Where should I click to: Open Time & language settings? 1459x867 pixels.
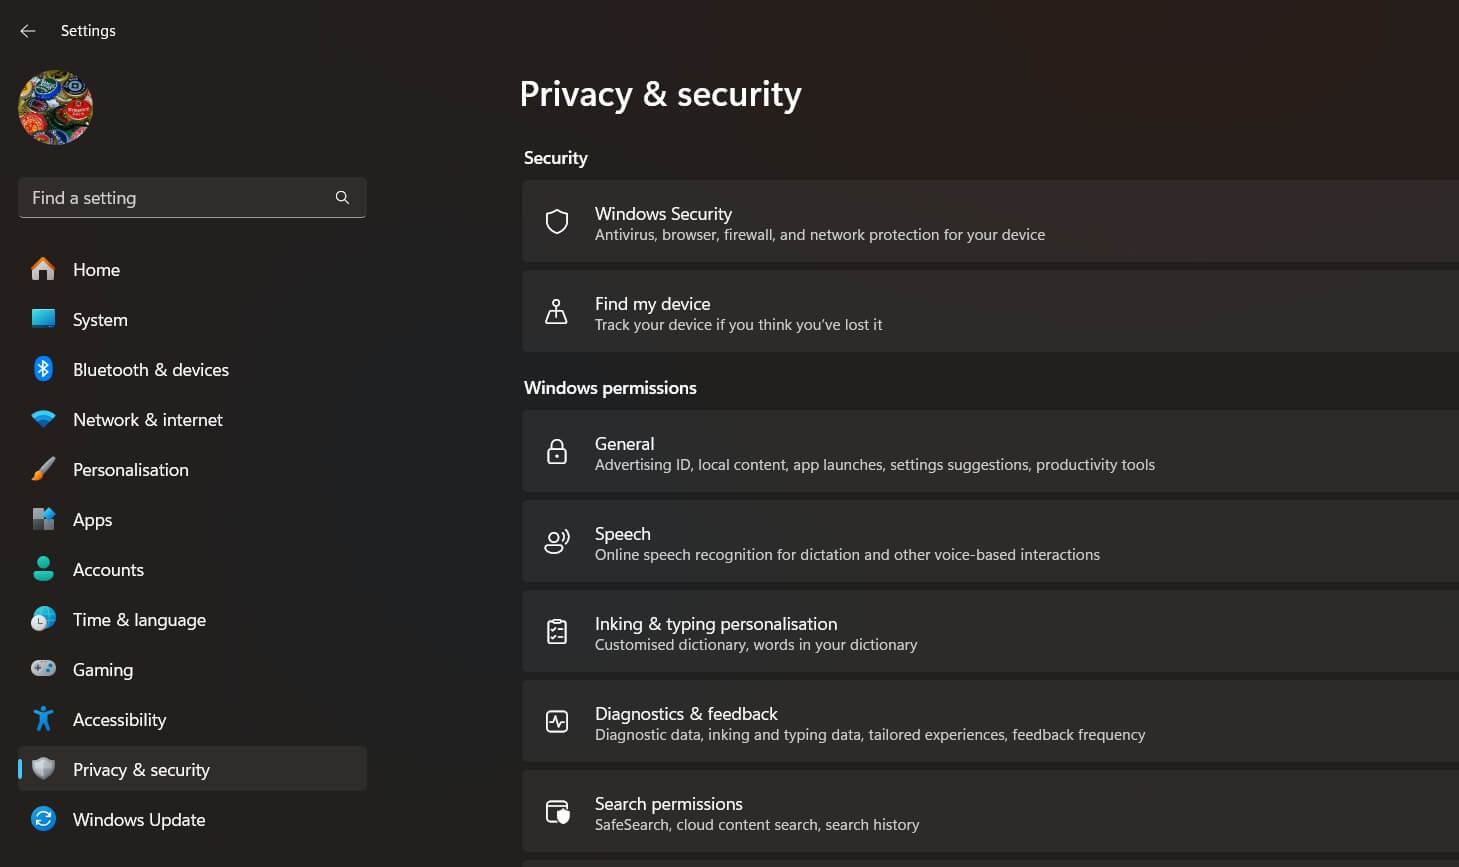139,619
